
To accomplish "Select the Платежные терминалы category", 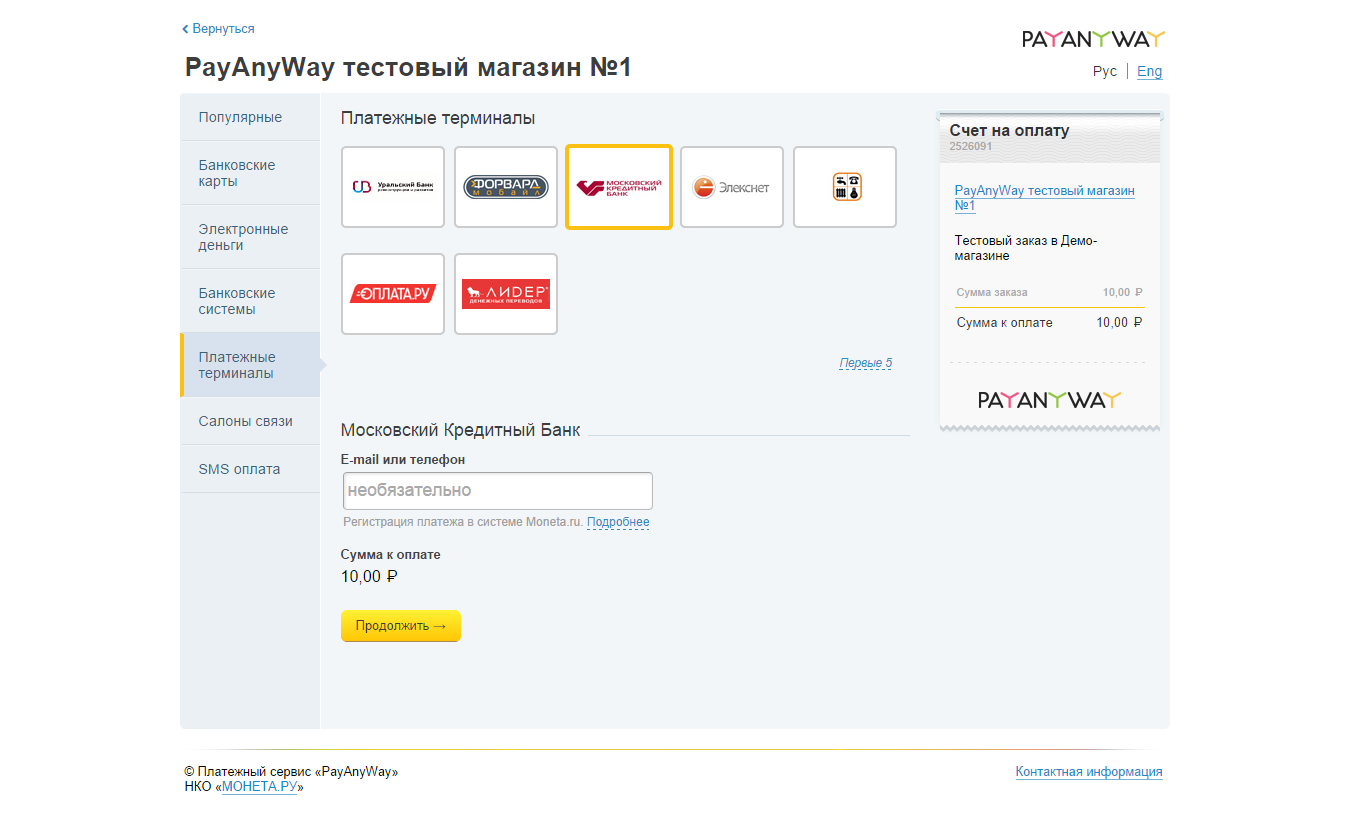I will [250, 365].
